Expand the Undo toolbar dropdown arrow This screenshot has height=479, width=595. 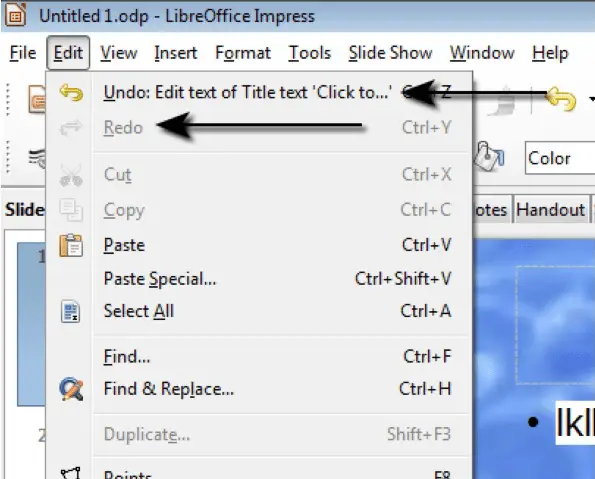tap(592, 99)
